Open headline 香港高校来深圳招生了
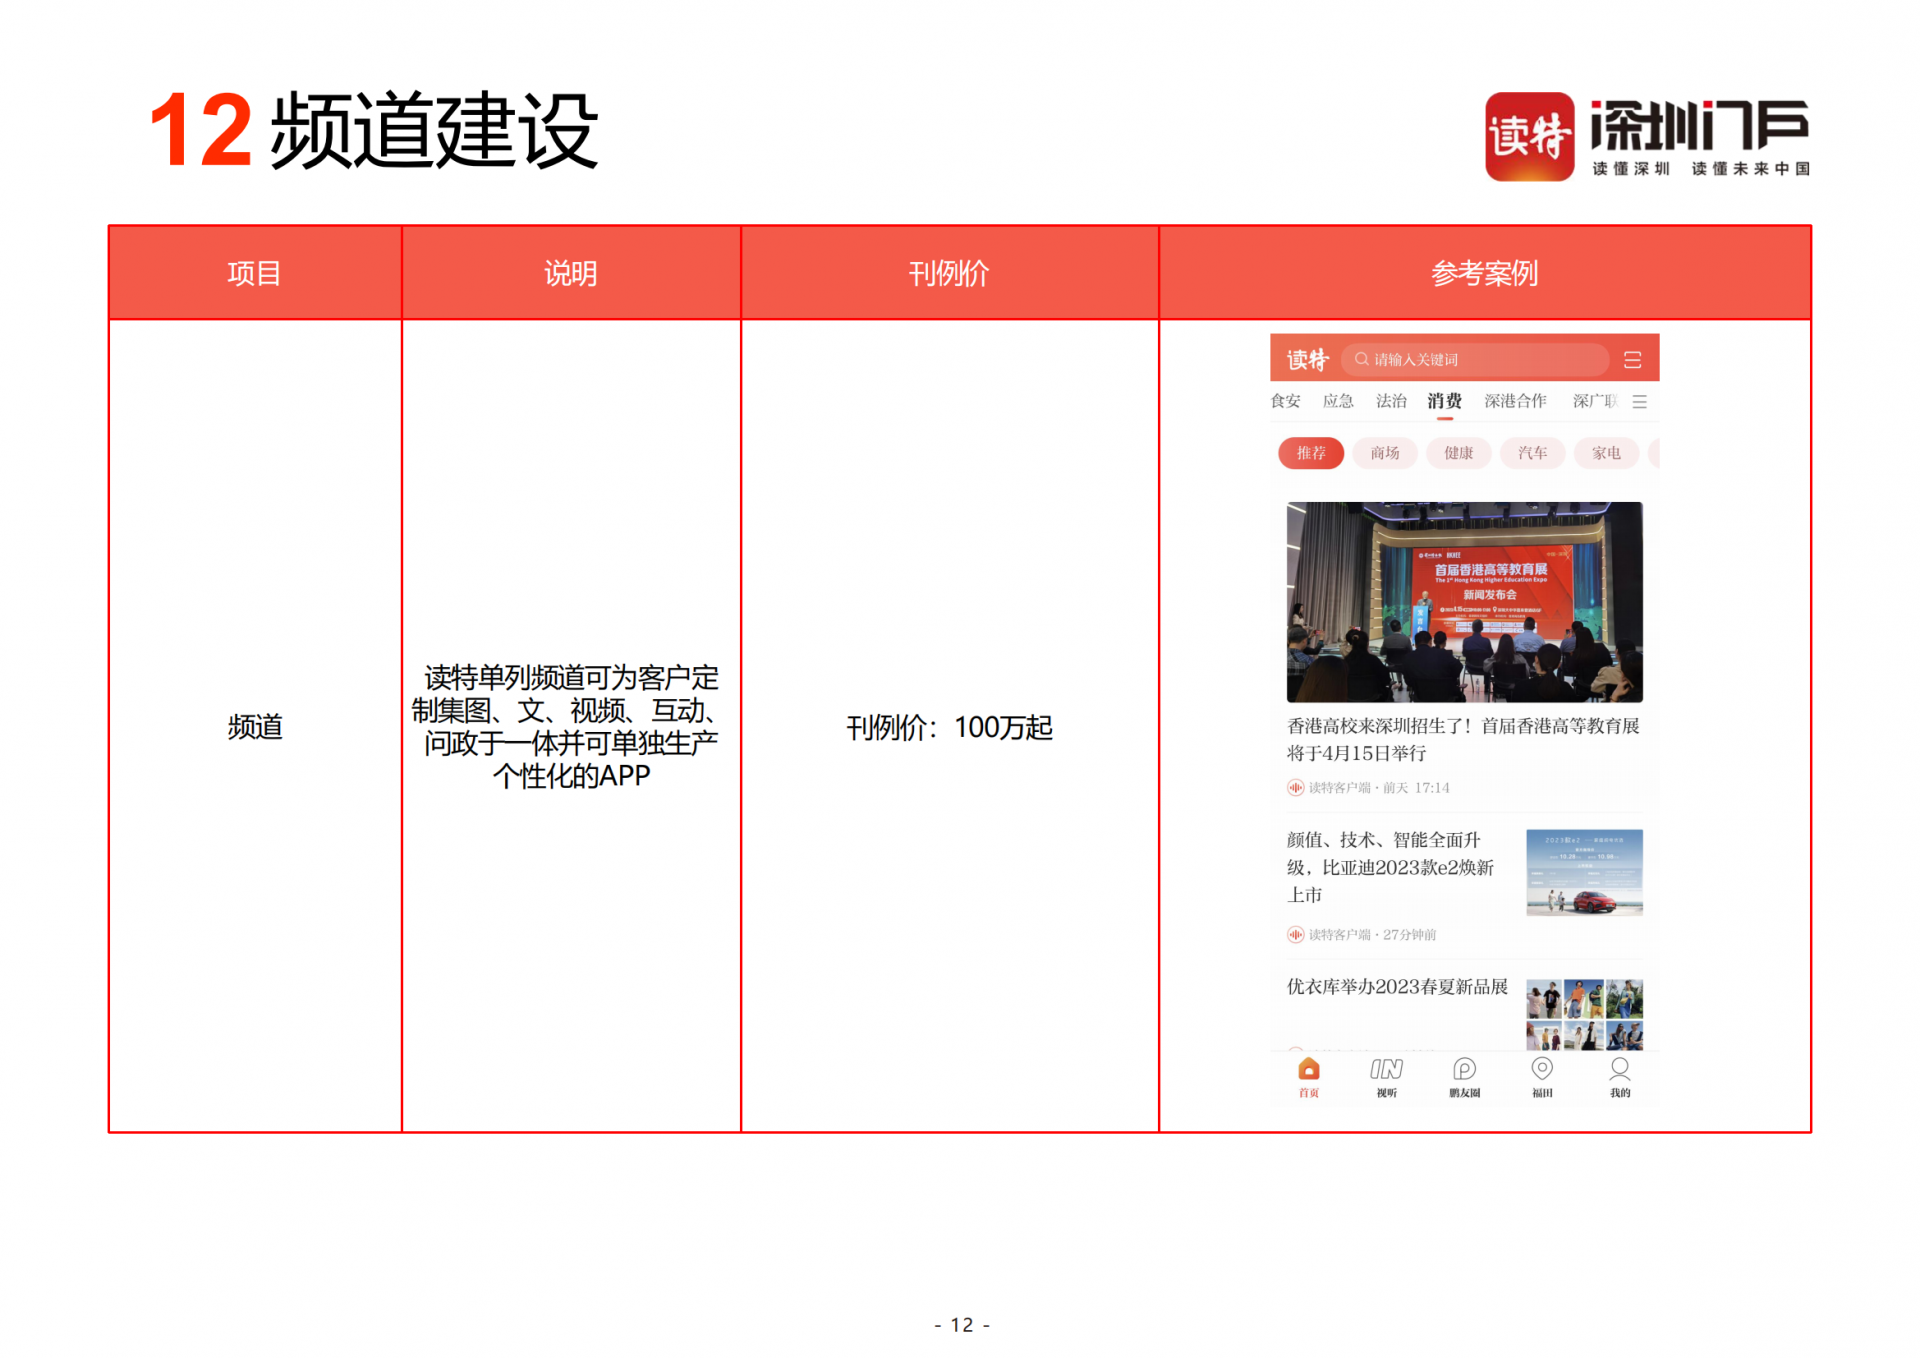 [x=1463, y=740]
